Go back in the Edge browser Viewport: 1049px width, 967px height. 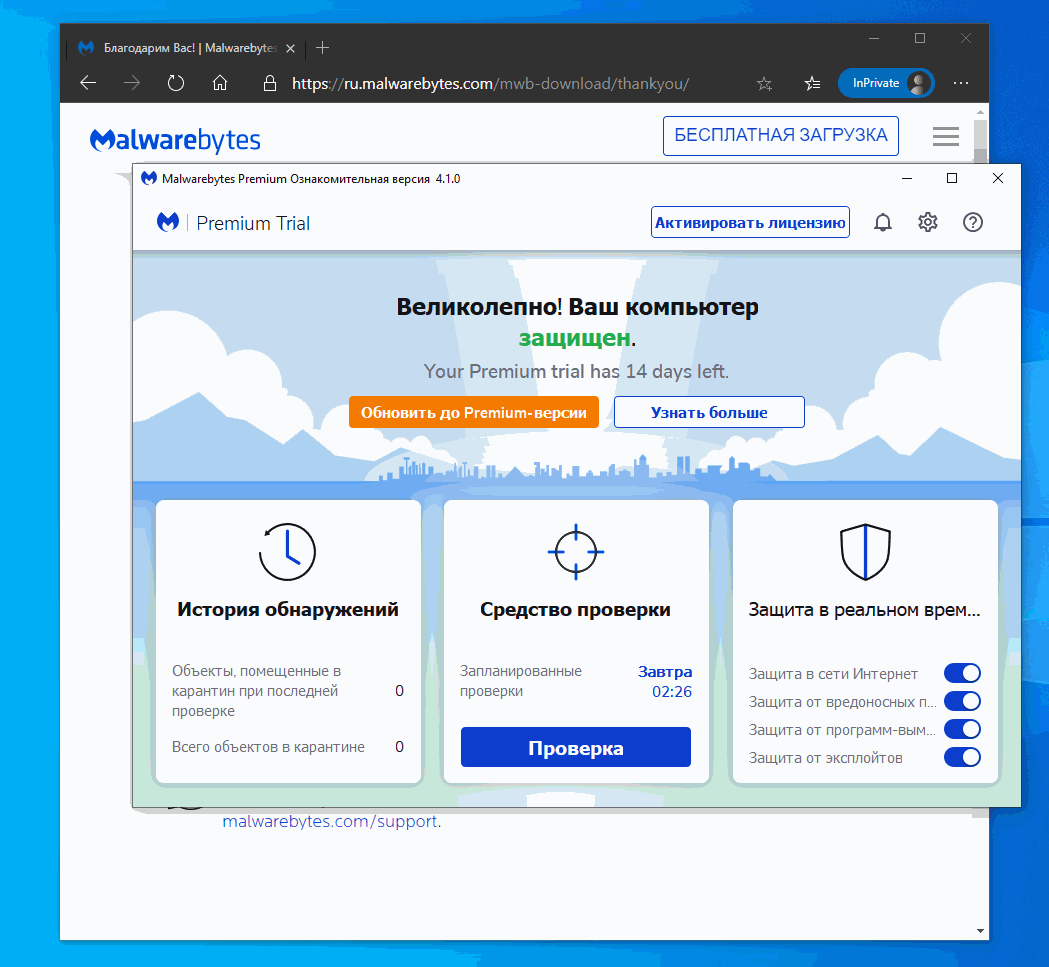coord(88,83)
